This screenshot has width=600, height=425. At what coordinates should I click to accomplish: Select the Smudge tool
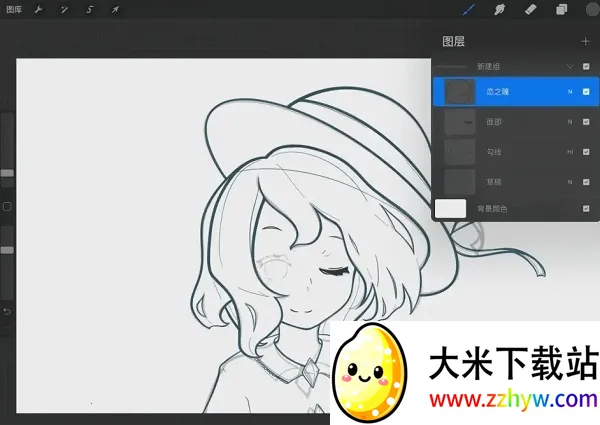pyautogui.click(x=500, y=10)
